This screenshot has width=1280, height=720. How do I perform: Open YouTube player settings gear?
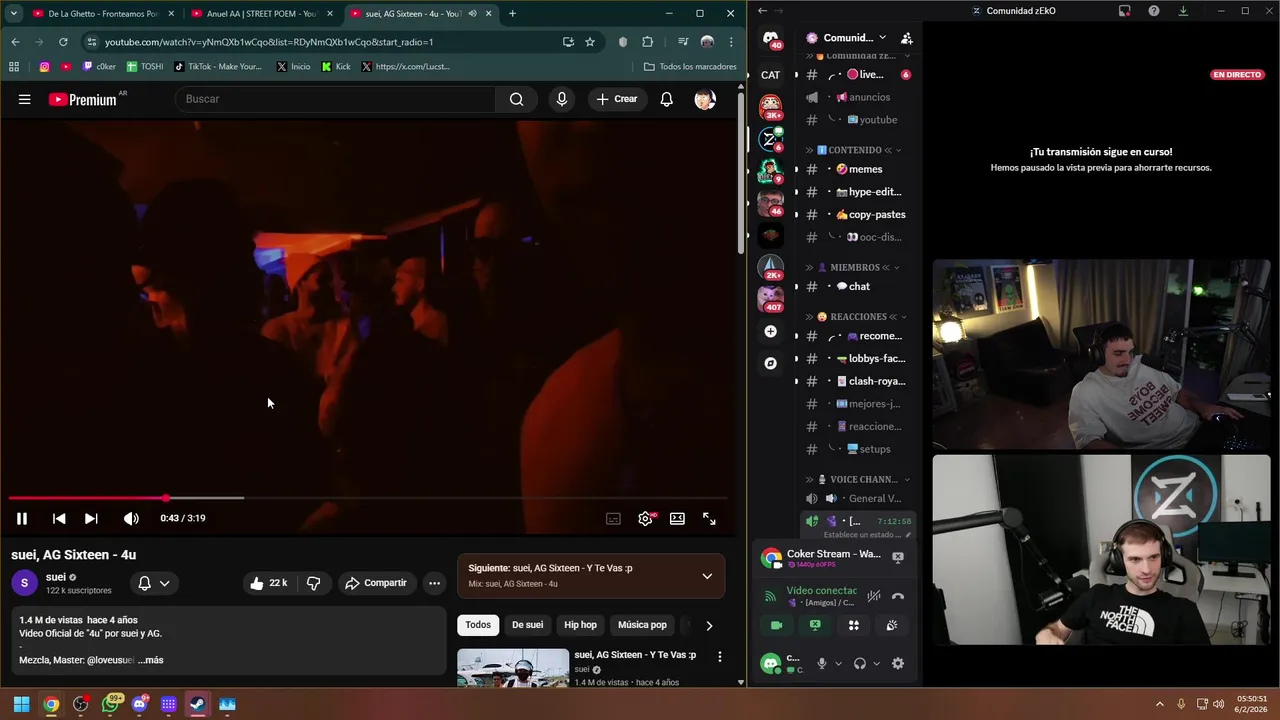click(646, 518)
